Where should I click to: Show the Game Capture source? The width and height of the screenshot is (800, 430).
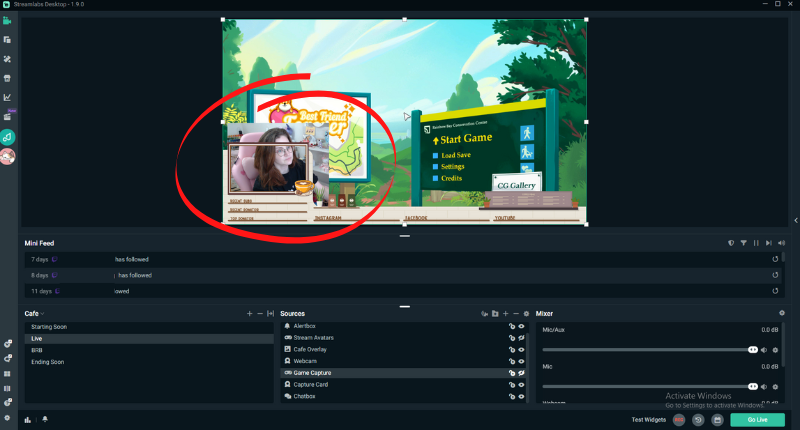pyautogui.click(x=521, y=373)
